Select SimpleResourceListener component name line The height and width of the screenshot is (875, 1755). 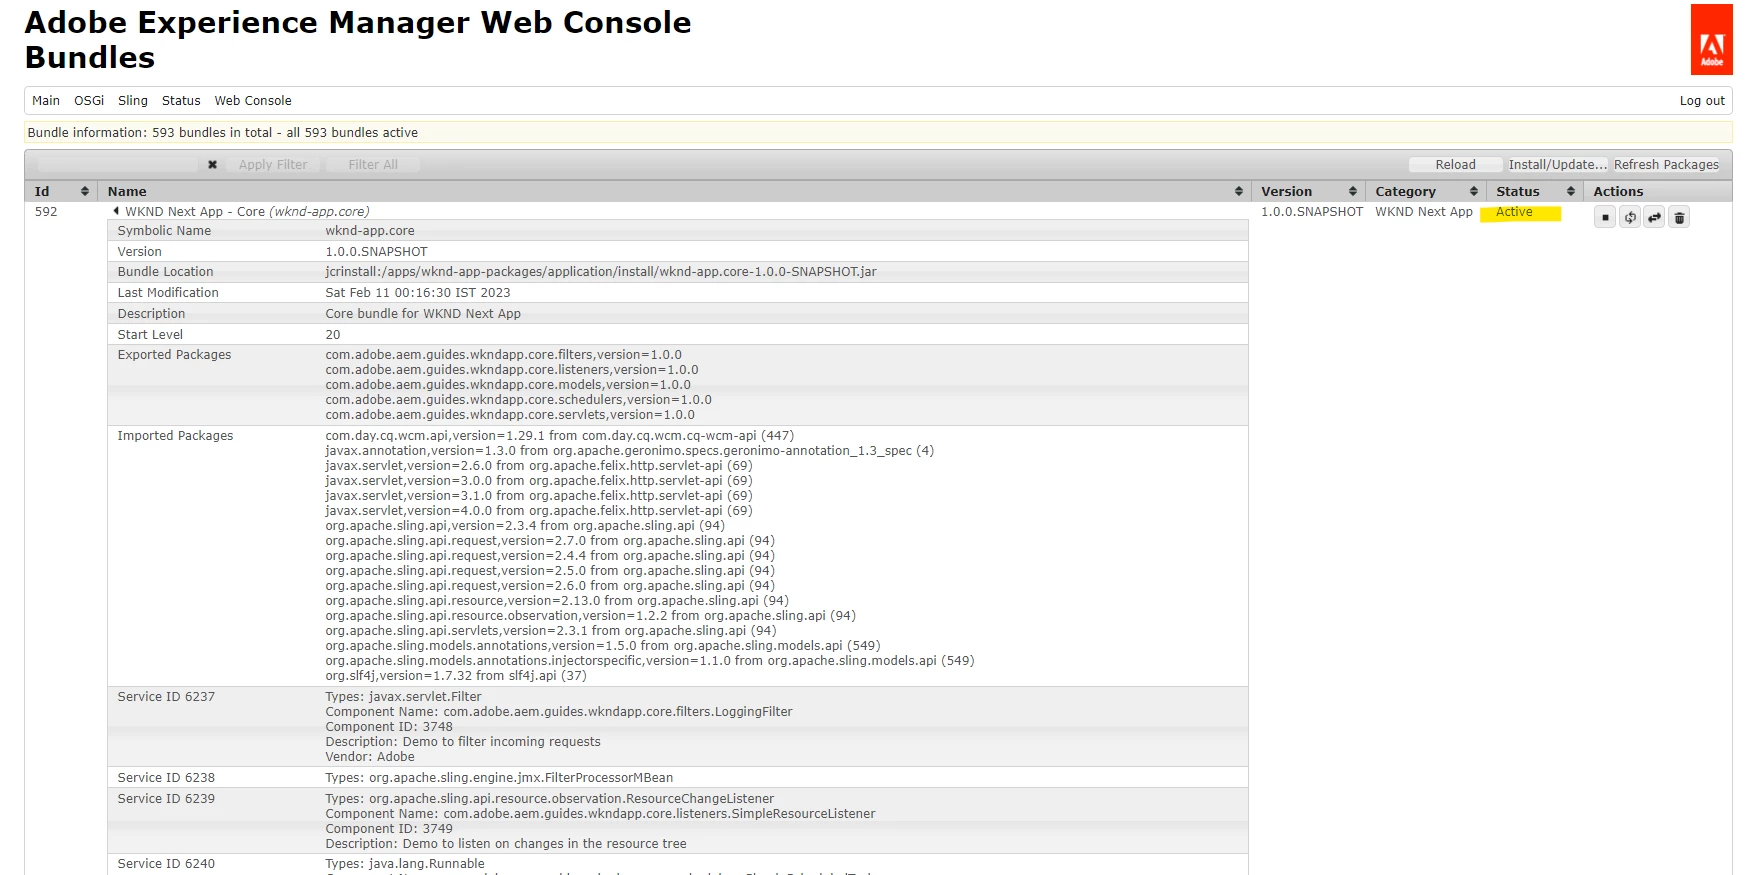(600, 814)
